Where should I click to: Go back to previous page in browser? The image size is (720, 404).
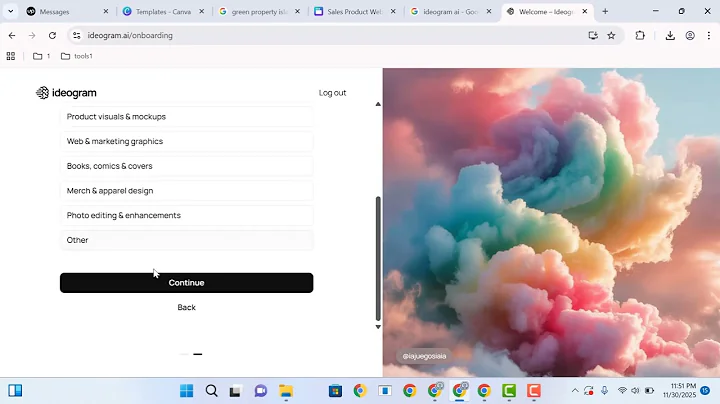point(12,35)
